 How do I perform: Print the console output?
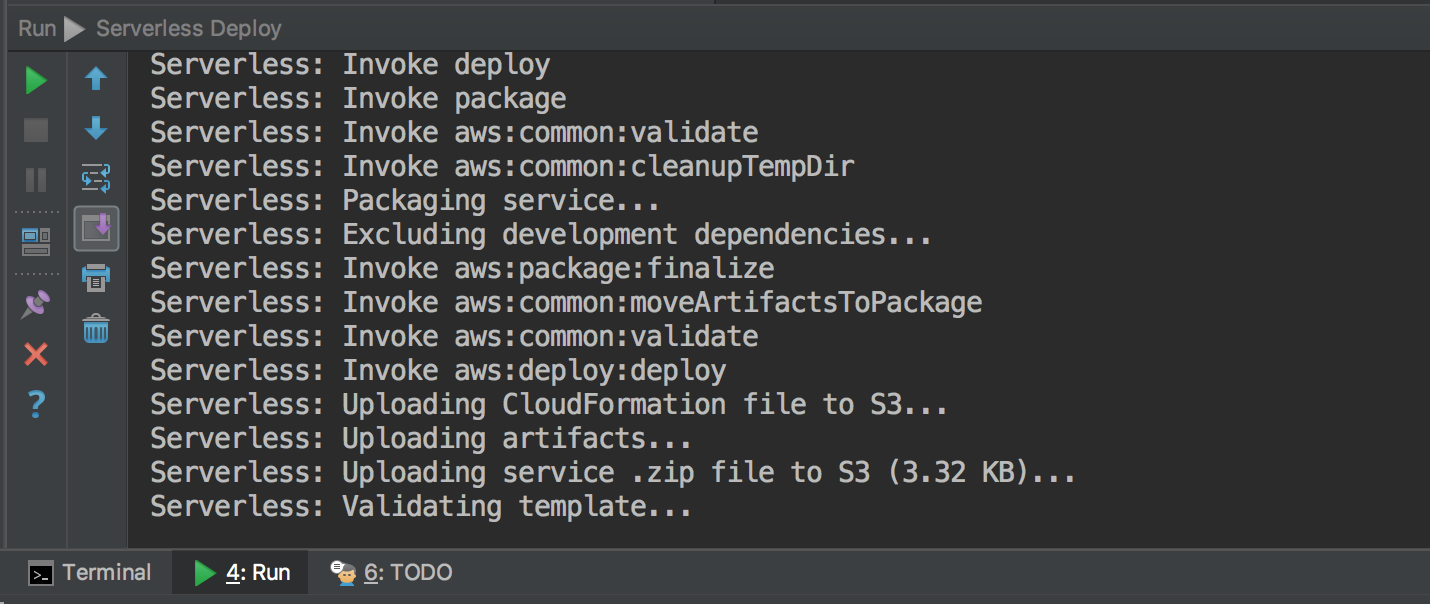[96, 278]
